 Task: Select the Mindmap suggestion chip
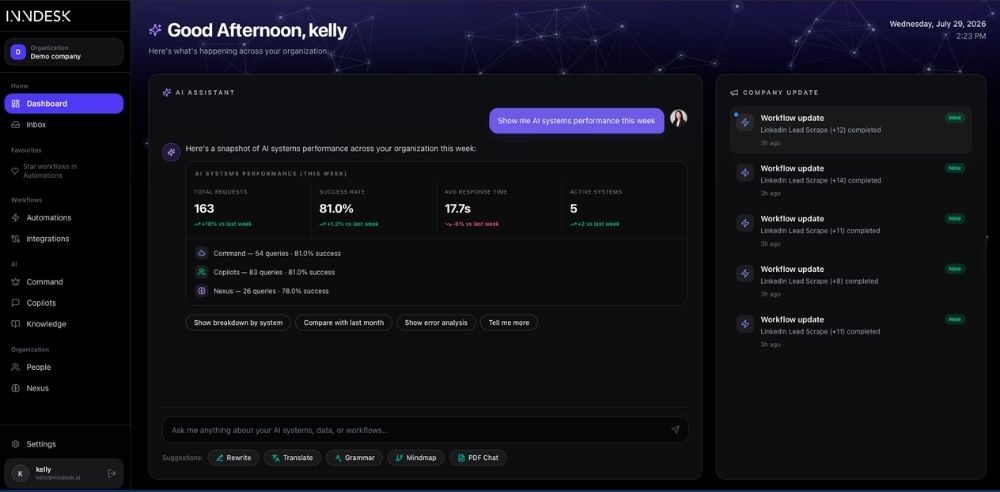click(416, 458)
